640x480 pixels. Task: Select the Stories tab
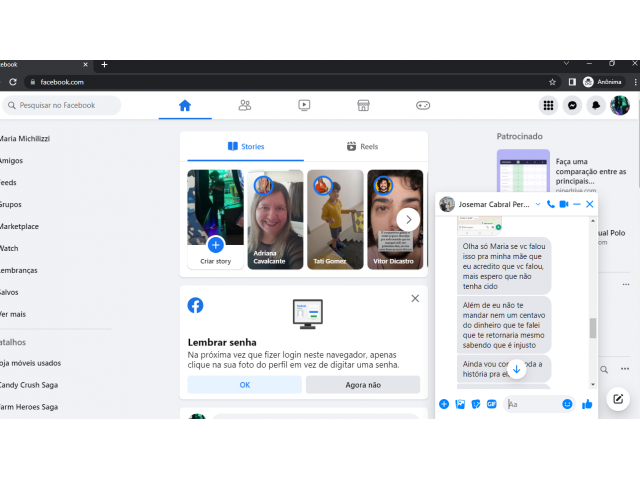pyautogui.click(x=246, y=146)
